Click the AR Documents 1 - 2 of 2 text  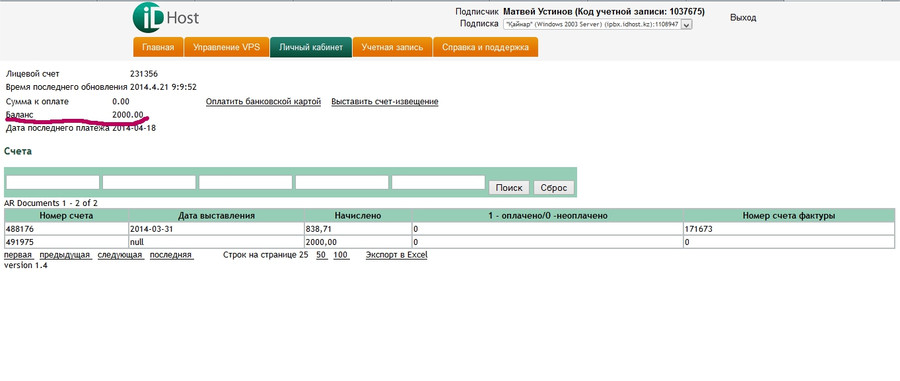pos(51,203)
